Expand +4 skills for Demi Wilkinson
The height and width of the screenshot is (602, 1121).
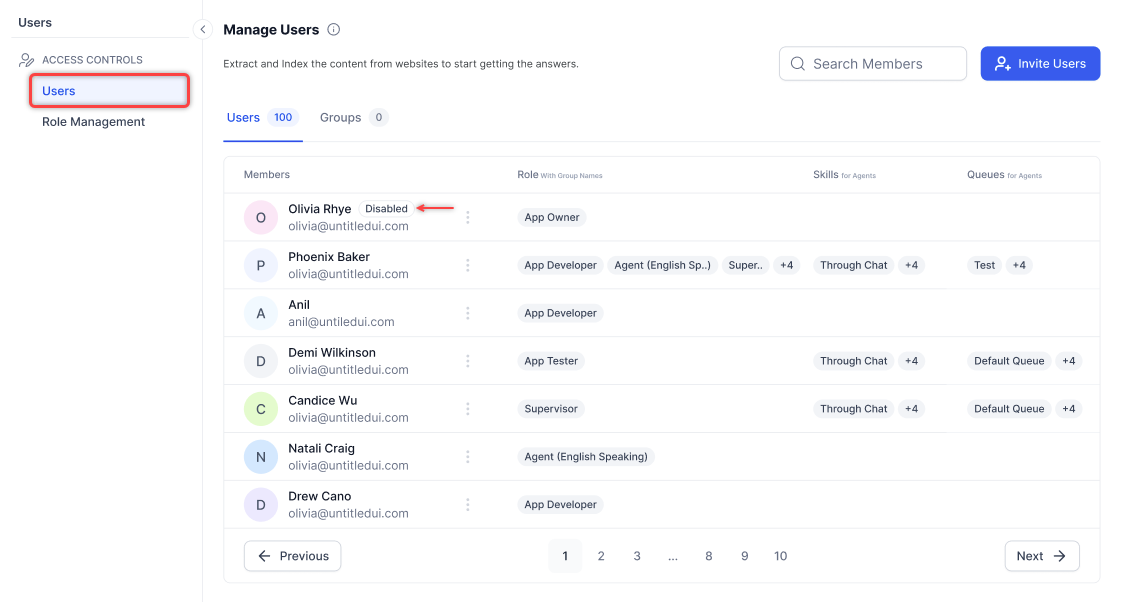pyautogui.click(x=910, y=361)
